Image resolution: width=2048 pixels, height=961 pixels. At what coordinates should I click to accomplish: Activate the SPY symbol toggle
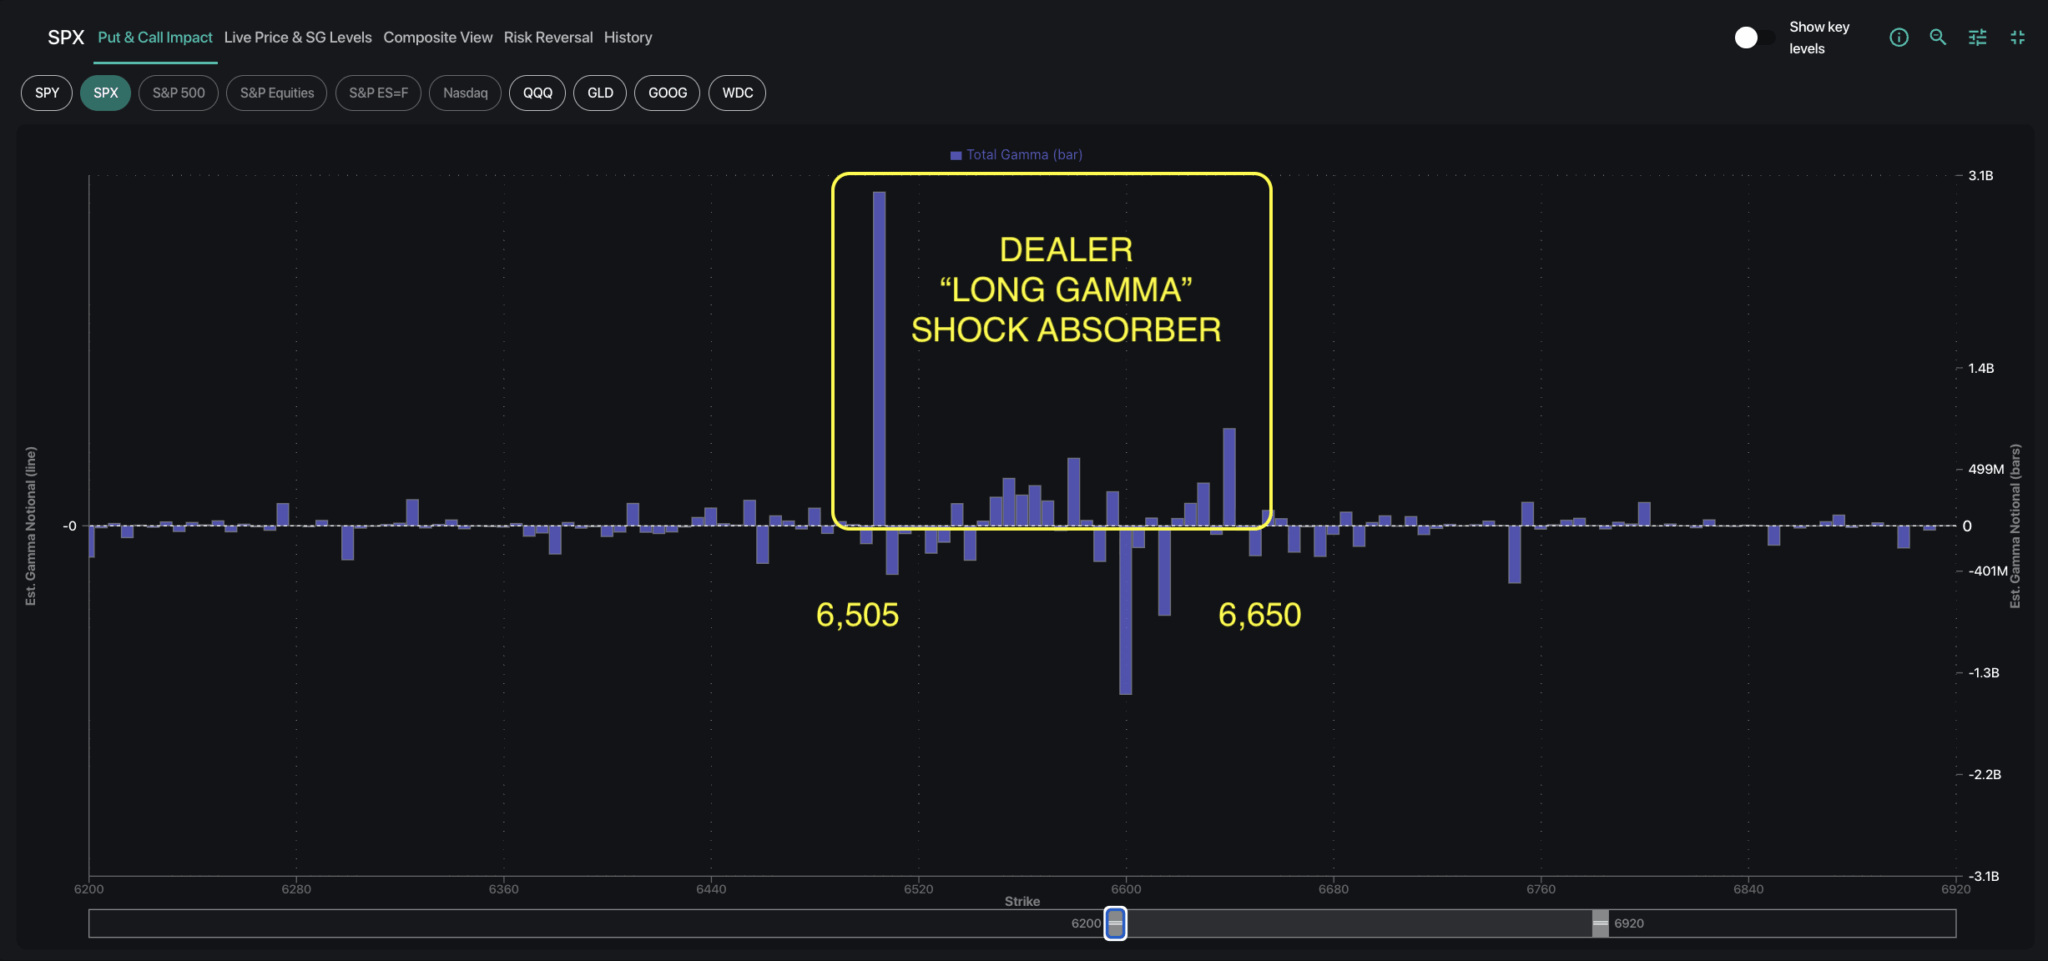[46, 92]
